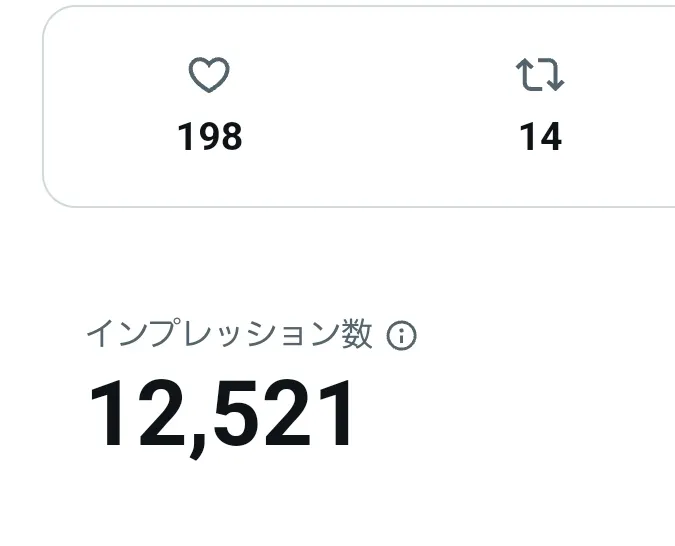Open the impressions info circle icon

click(x=401, y=335)
